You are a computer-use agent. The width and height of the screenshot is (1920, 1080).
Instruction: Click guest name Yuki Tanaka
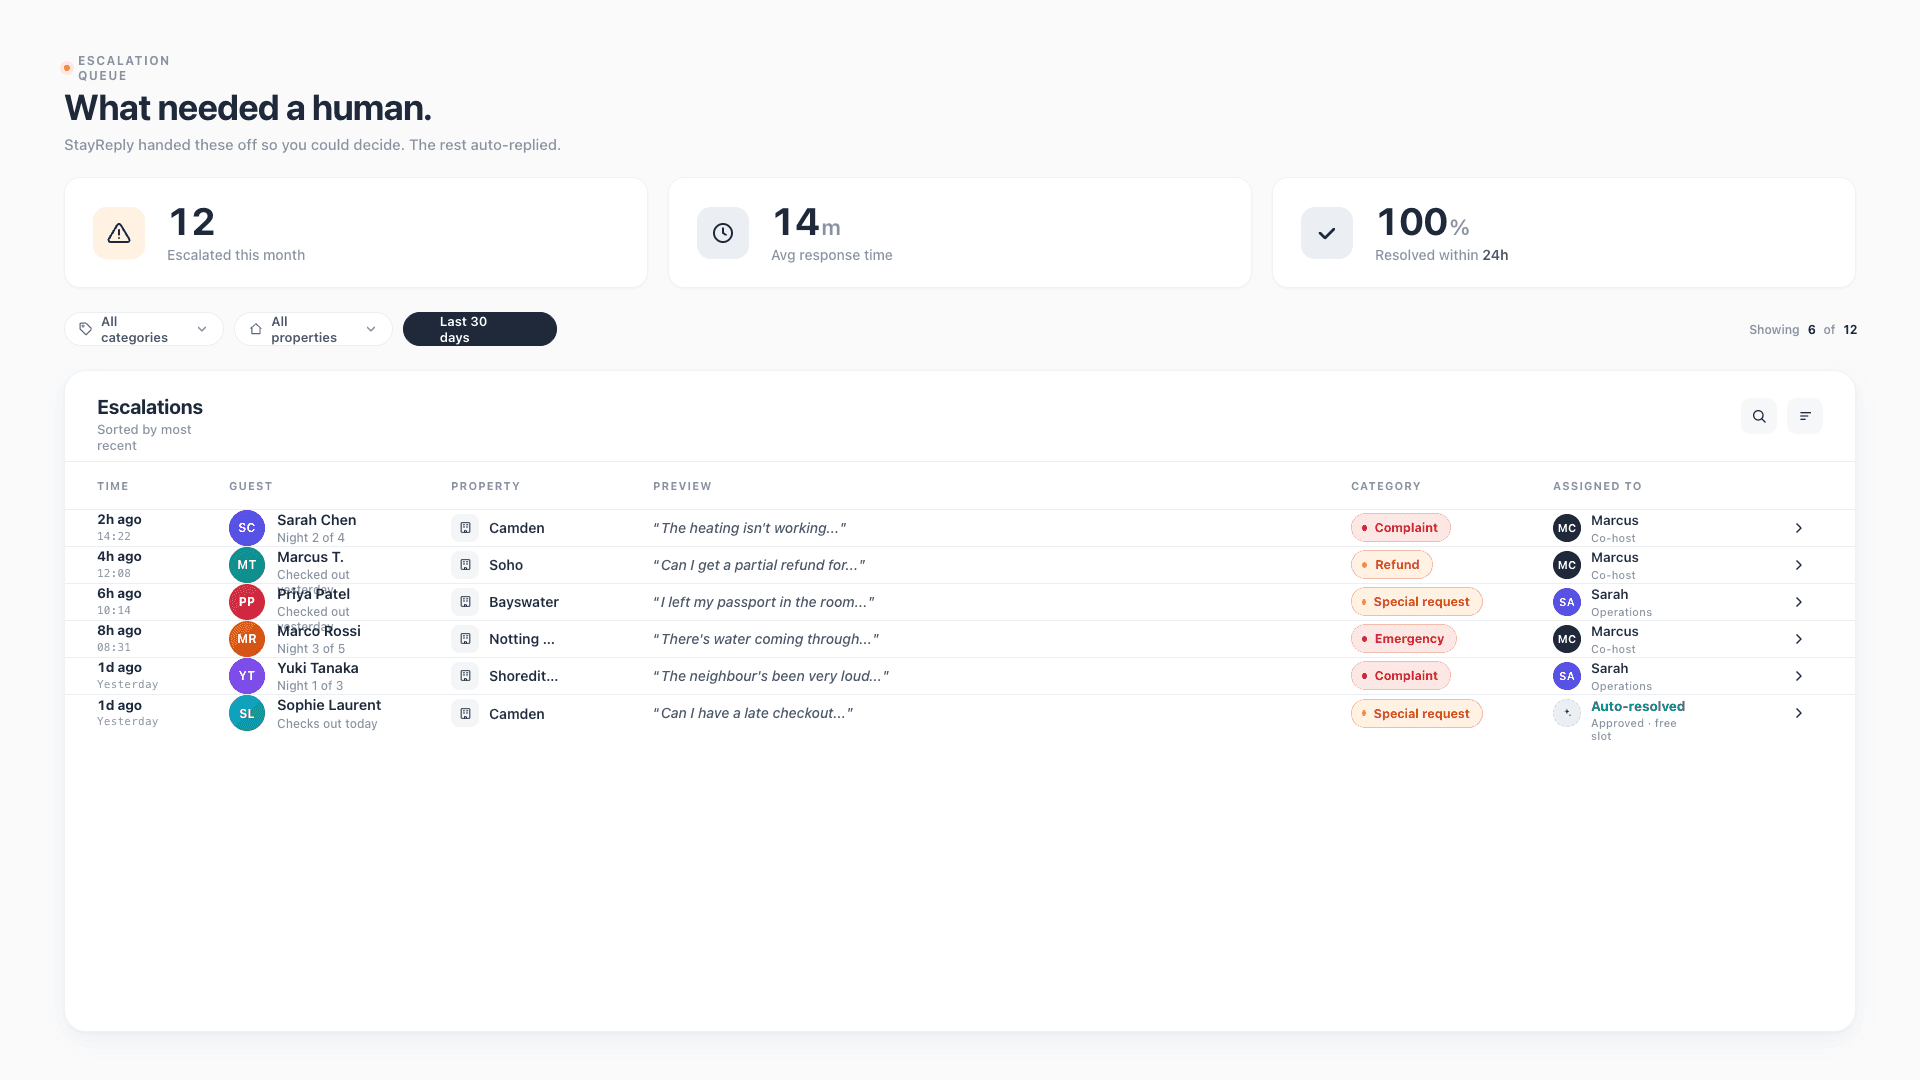[317, 668]
